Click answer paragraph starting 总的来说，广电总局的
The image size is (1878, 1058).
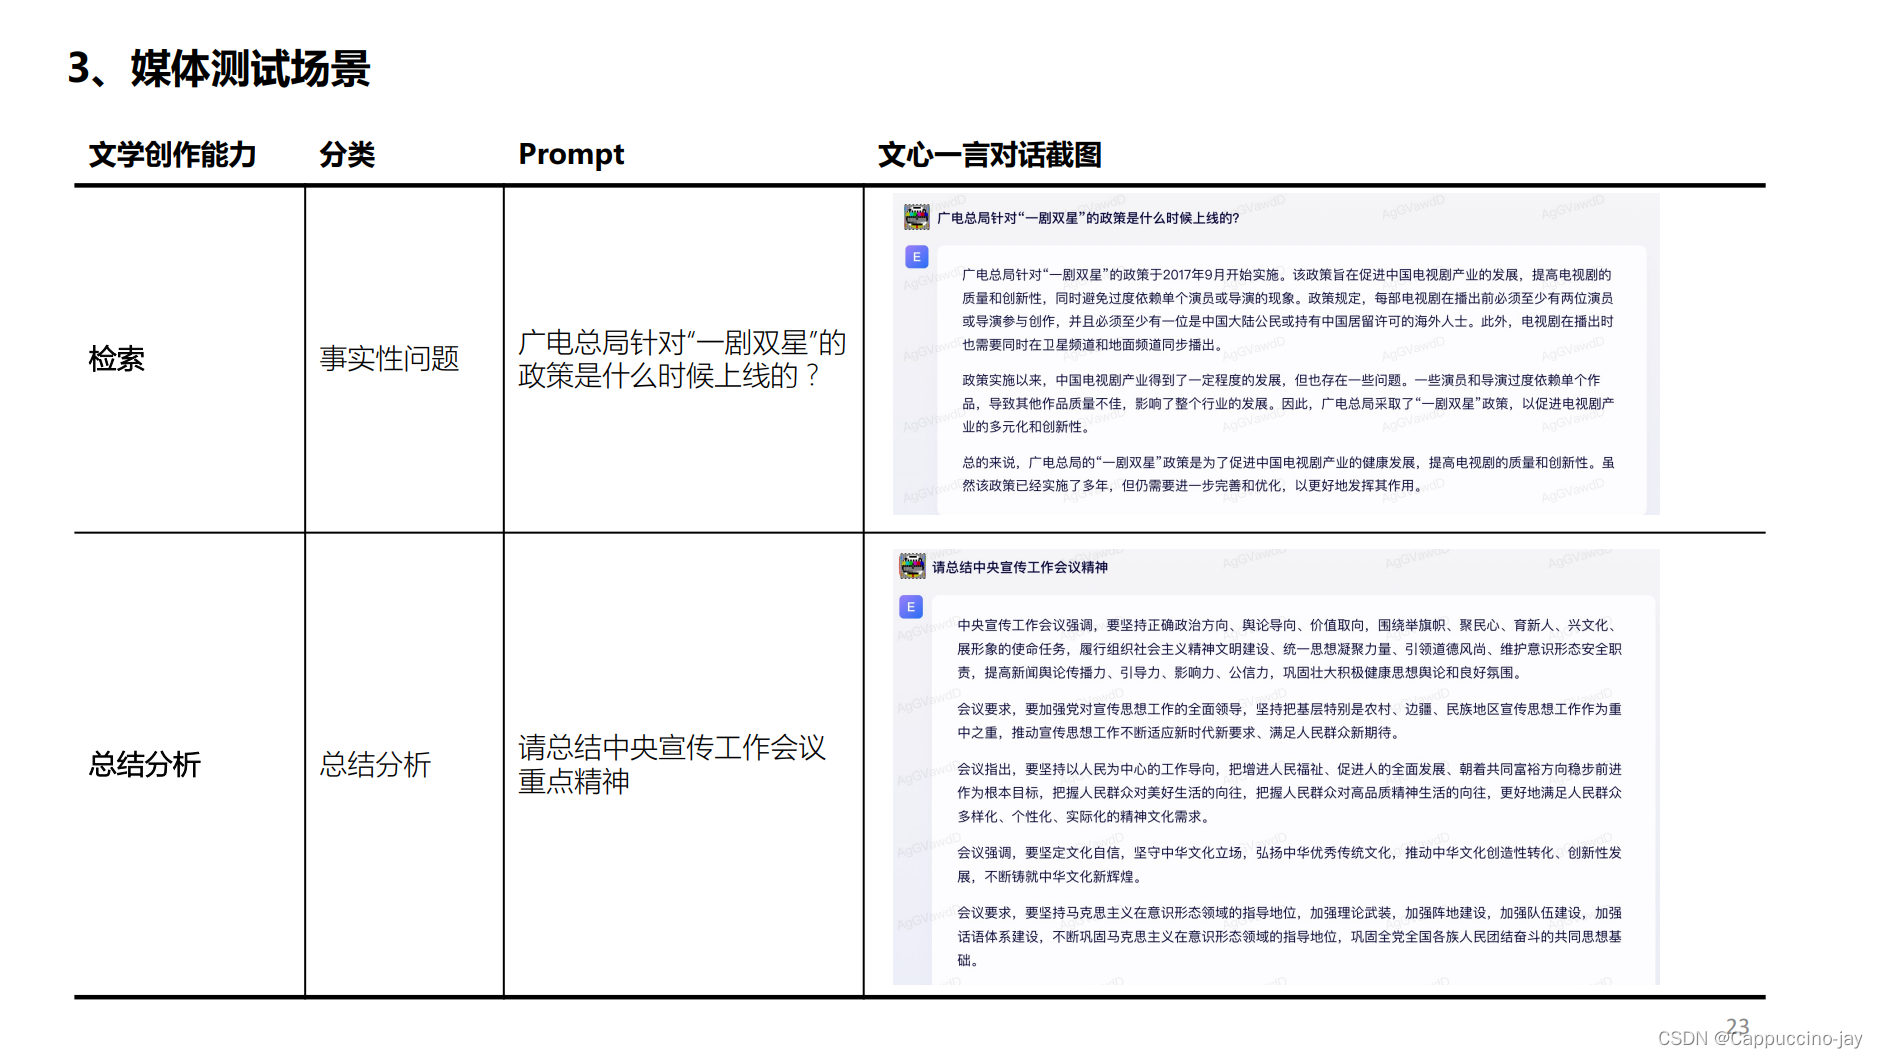coord(1288,474)
